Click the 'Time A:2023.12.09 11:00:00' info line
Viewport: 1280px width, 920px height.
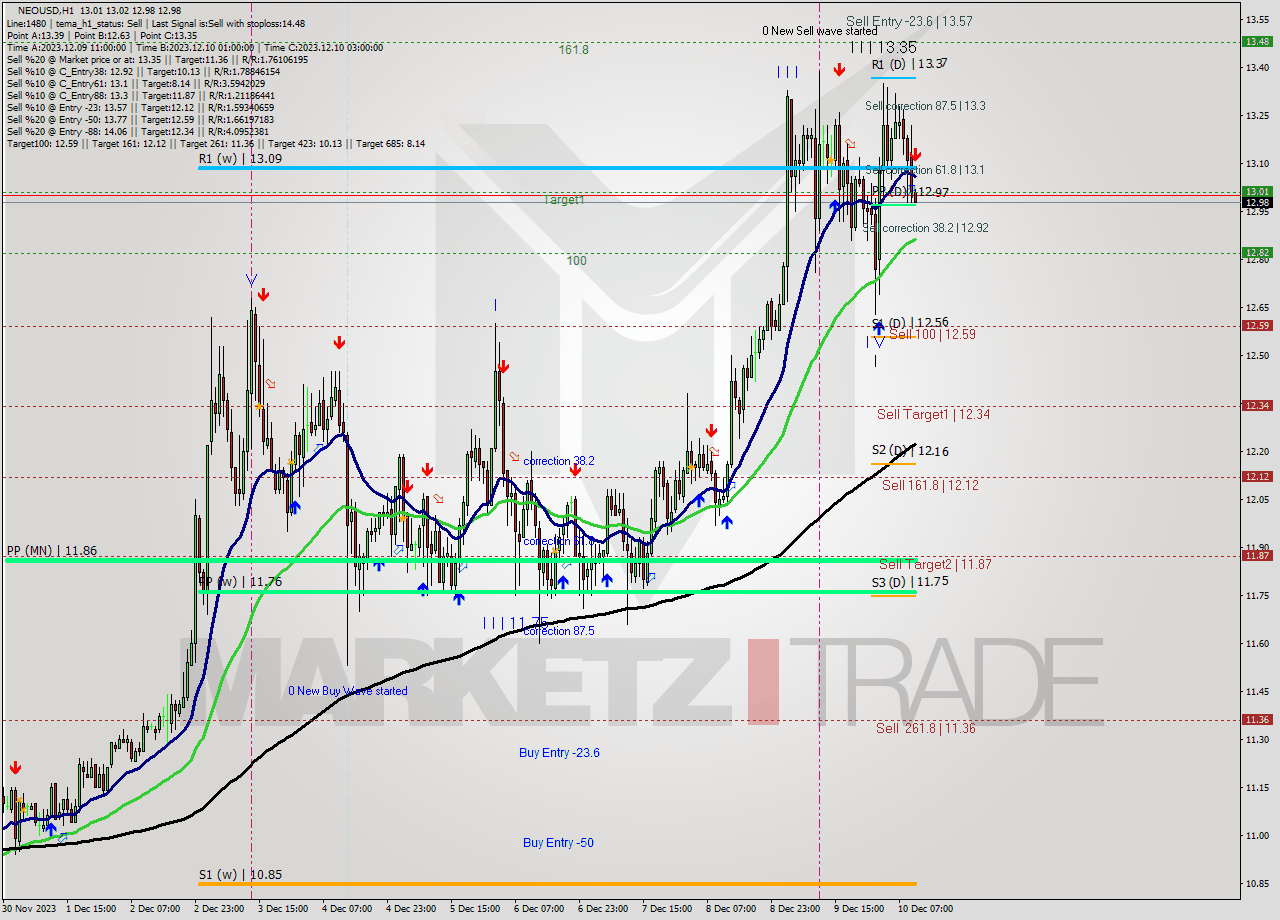point(195,47)
